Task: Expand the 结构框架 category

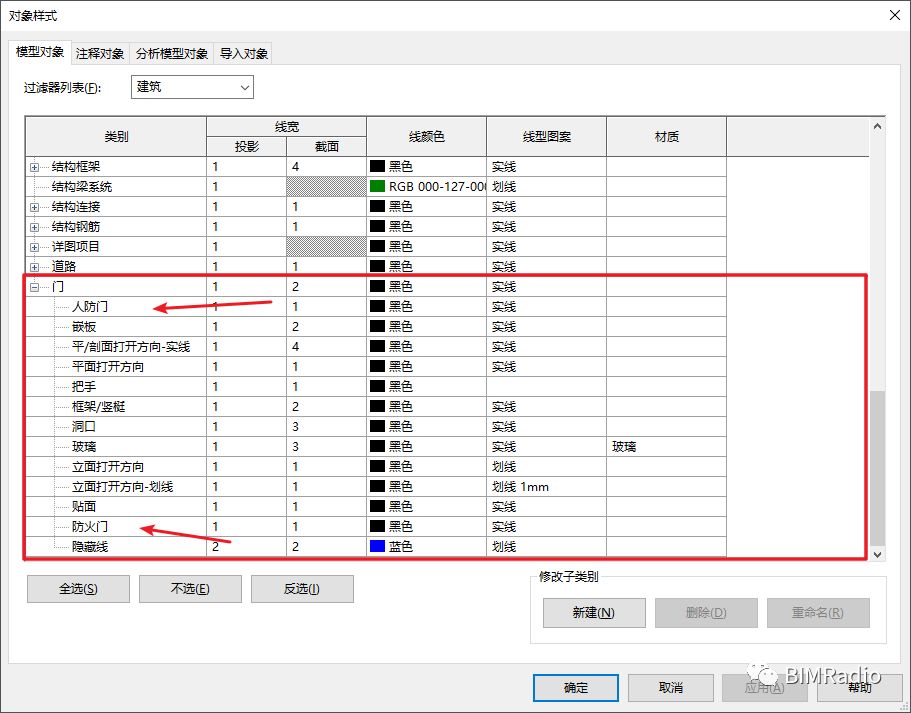Action: tap(34, 167)
